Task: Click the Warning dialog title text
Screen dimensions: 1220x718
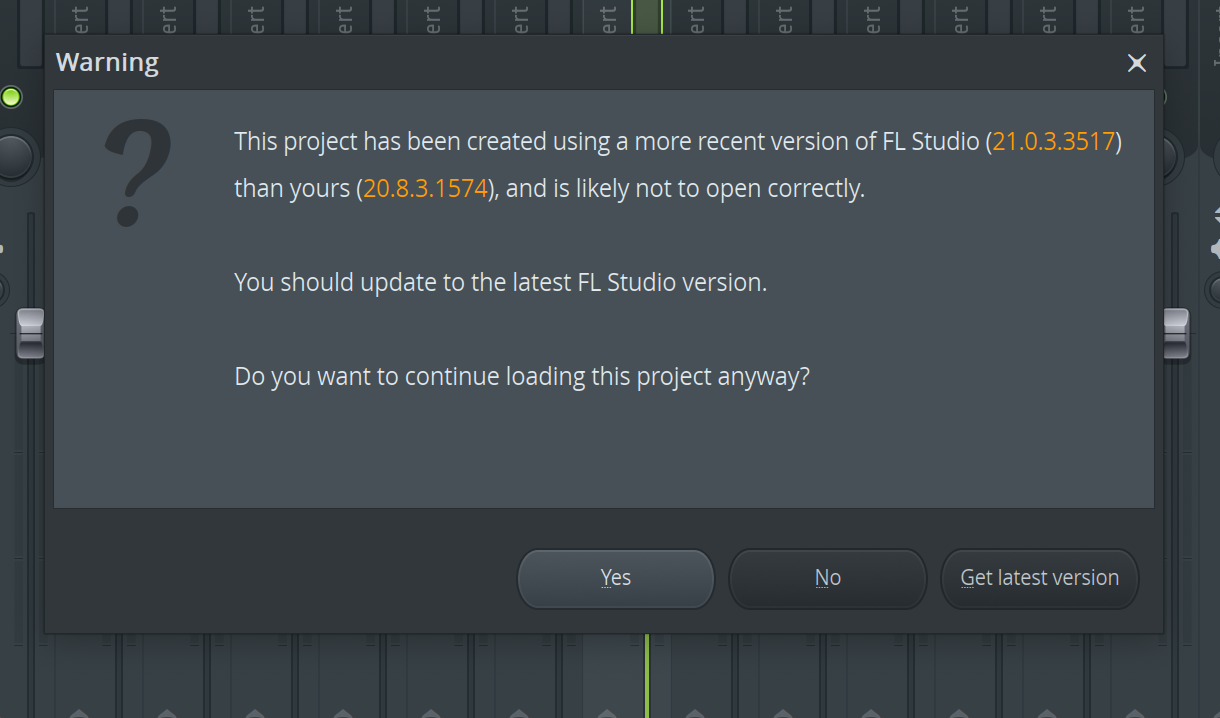Action: [107, 62]
